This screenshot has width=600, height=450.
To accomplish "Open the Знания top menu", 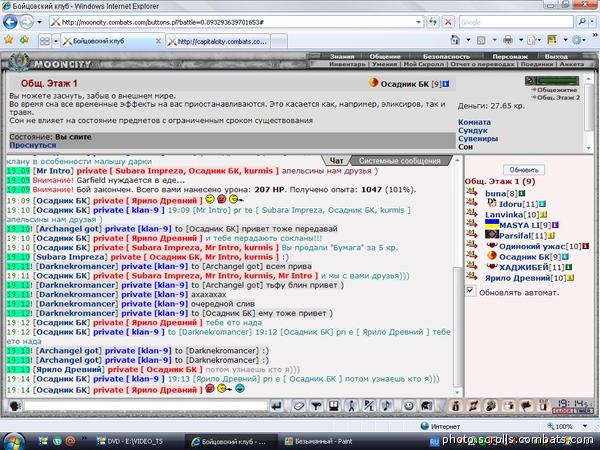I will [342, 56].
